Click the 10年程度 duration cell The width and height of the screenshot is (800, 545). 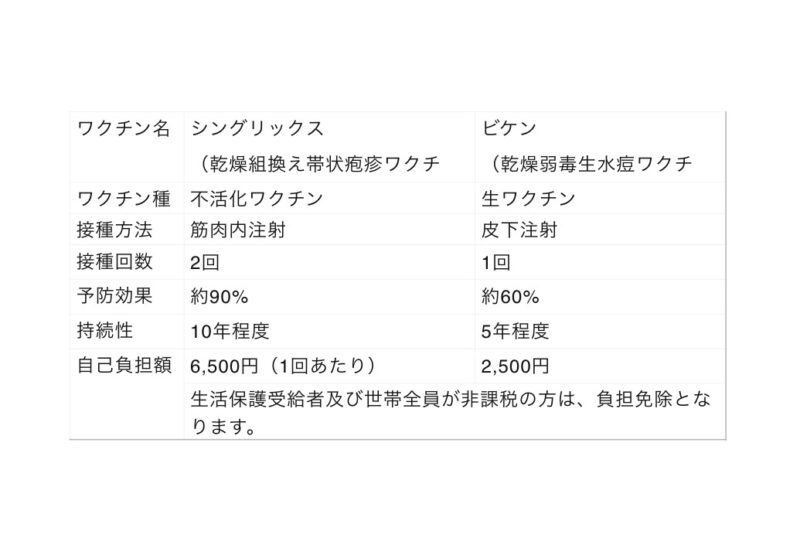pos(230,331)
